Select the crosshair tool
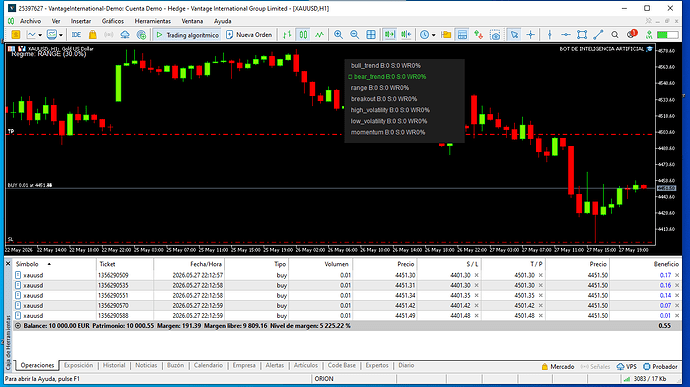The height and width of the screenshot is (387, 690). (531, 34)
